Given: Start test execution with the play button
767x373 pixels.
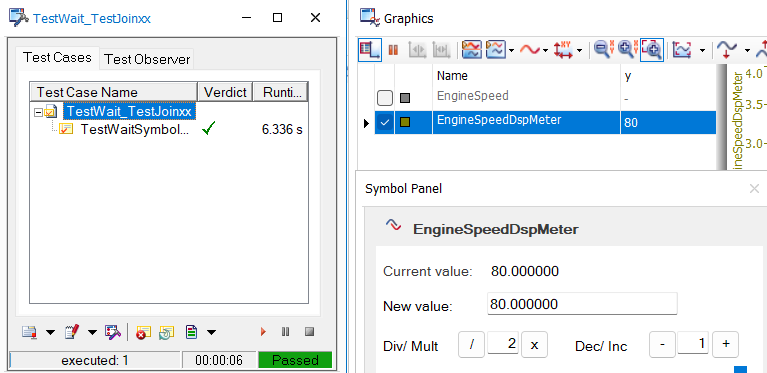Looking at the screenshot, I should point(263,332).
